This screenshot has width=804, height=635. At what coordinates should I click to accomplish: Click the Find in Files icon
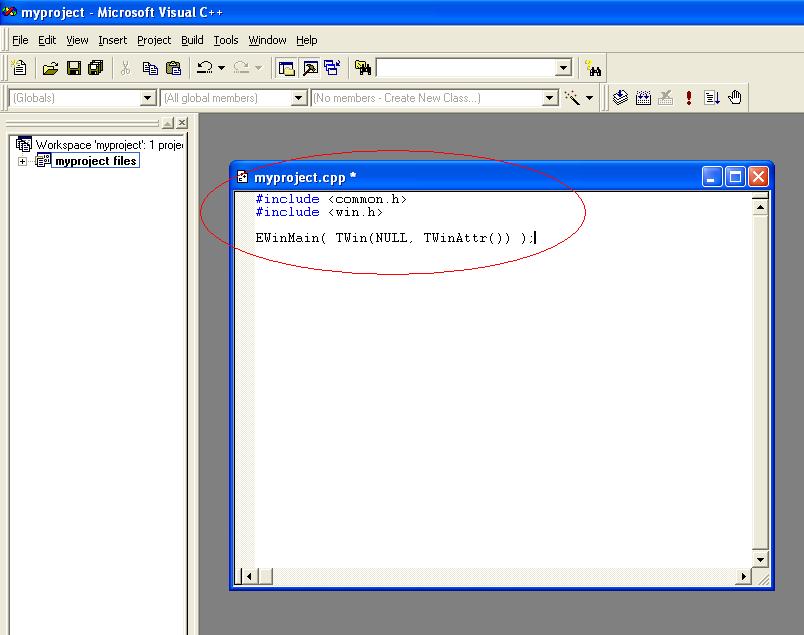click(363, 68)
